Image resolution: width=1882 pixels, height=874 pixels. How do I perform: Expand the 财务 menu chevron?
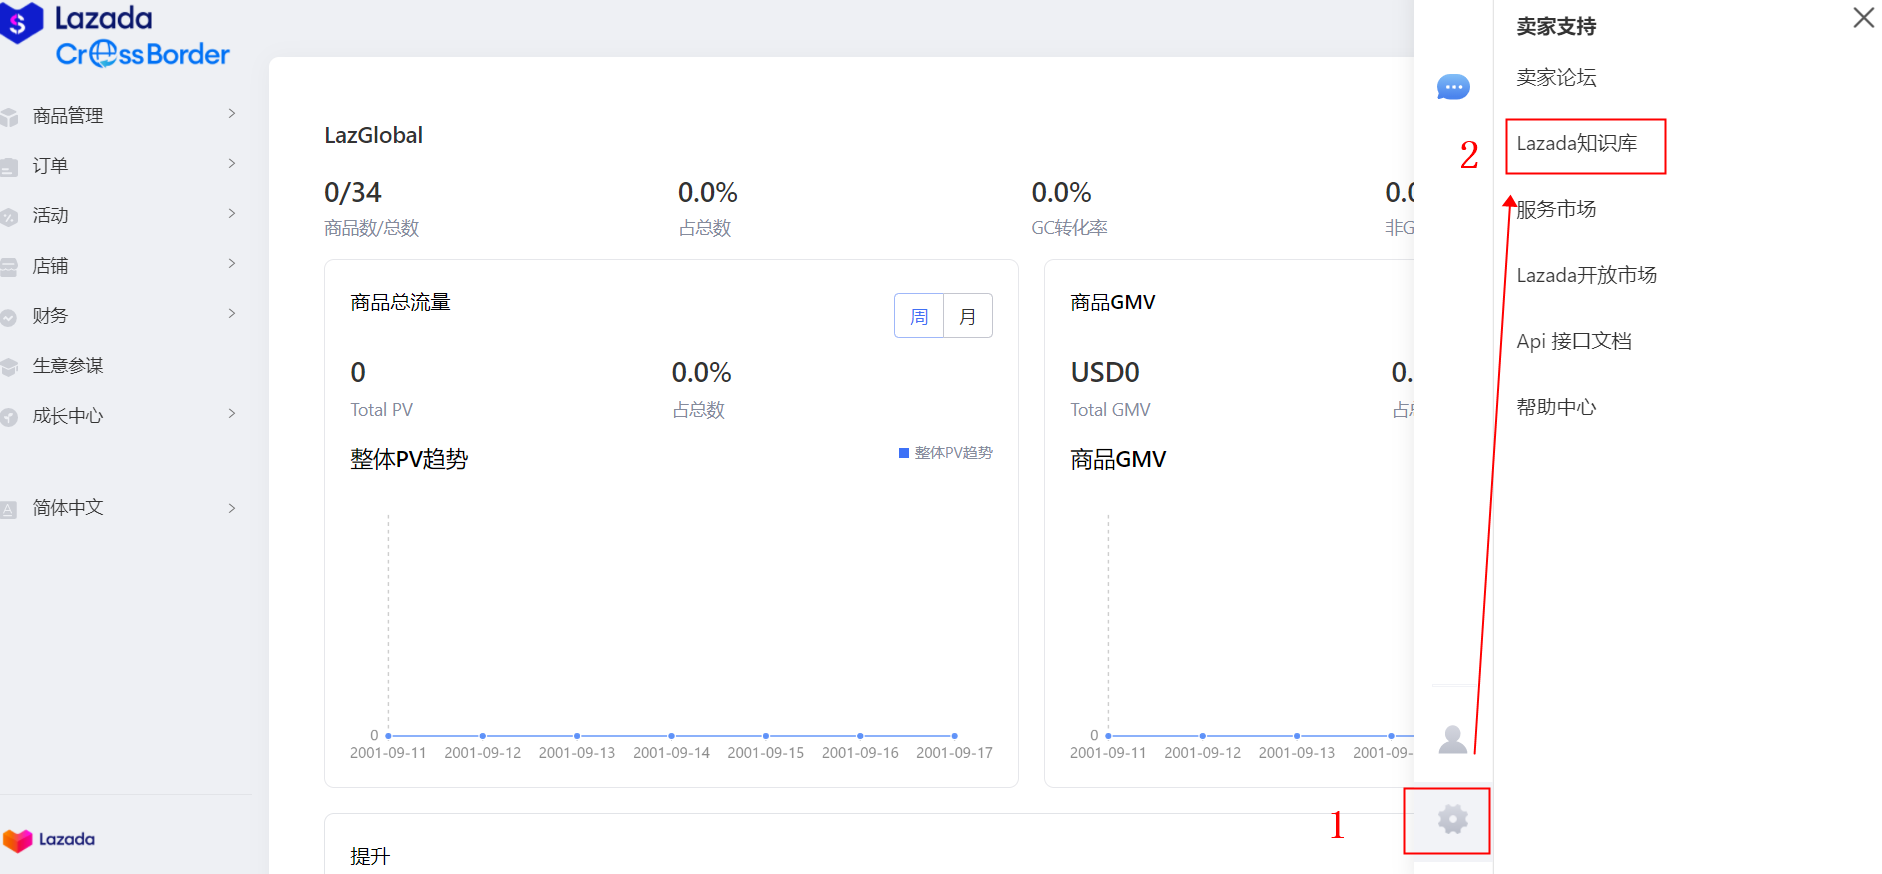(232, 314)
